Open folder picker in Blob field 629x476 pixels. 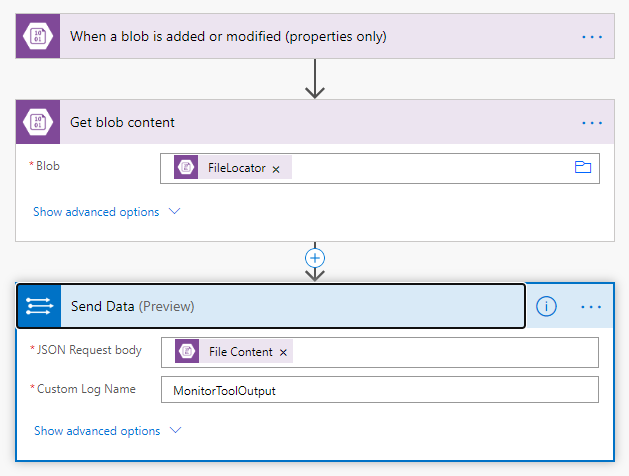tap(582, 167)
